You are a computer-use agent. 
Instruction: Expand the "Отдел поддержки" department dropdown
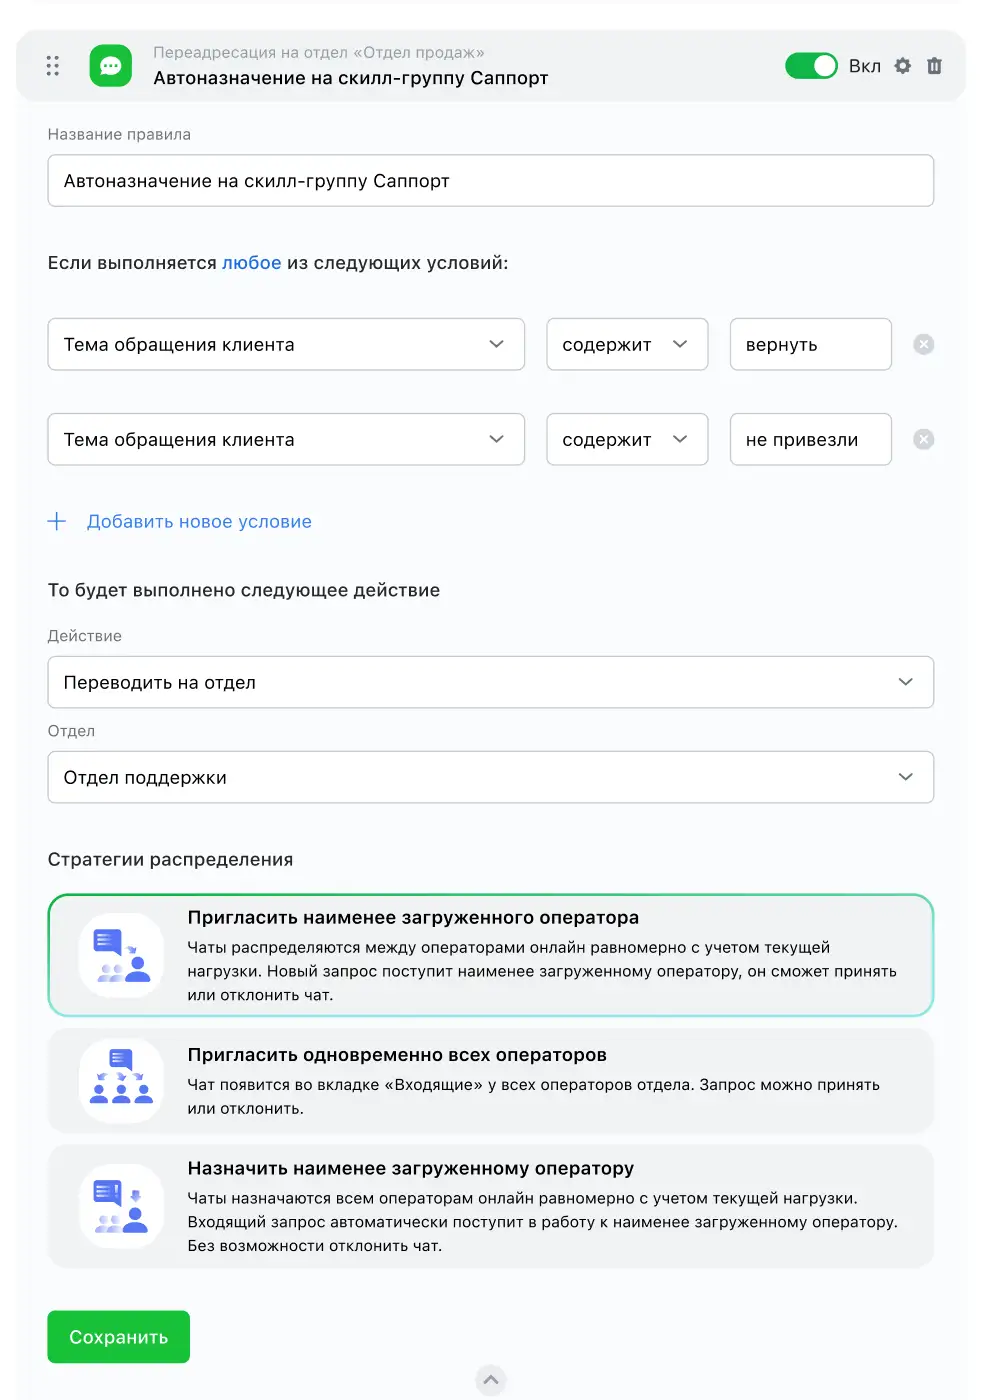tap(490, 777)
